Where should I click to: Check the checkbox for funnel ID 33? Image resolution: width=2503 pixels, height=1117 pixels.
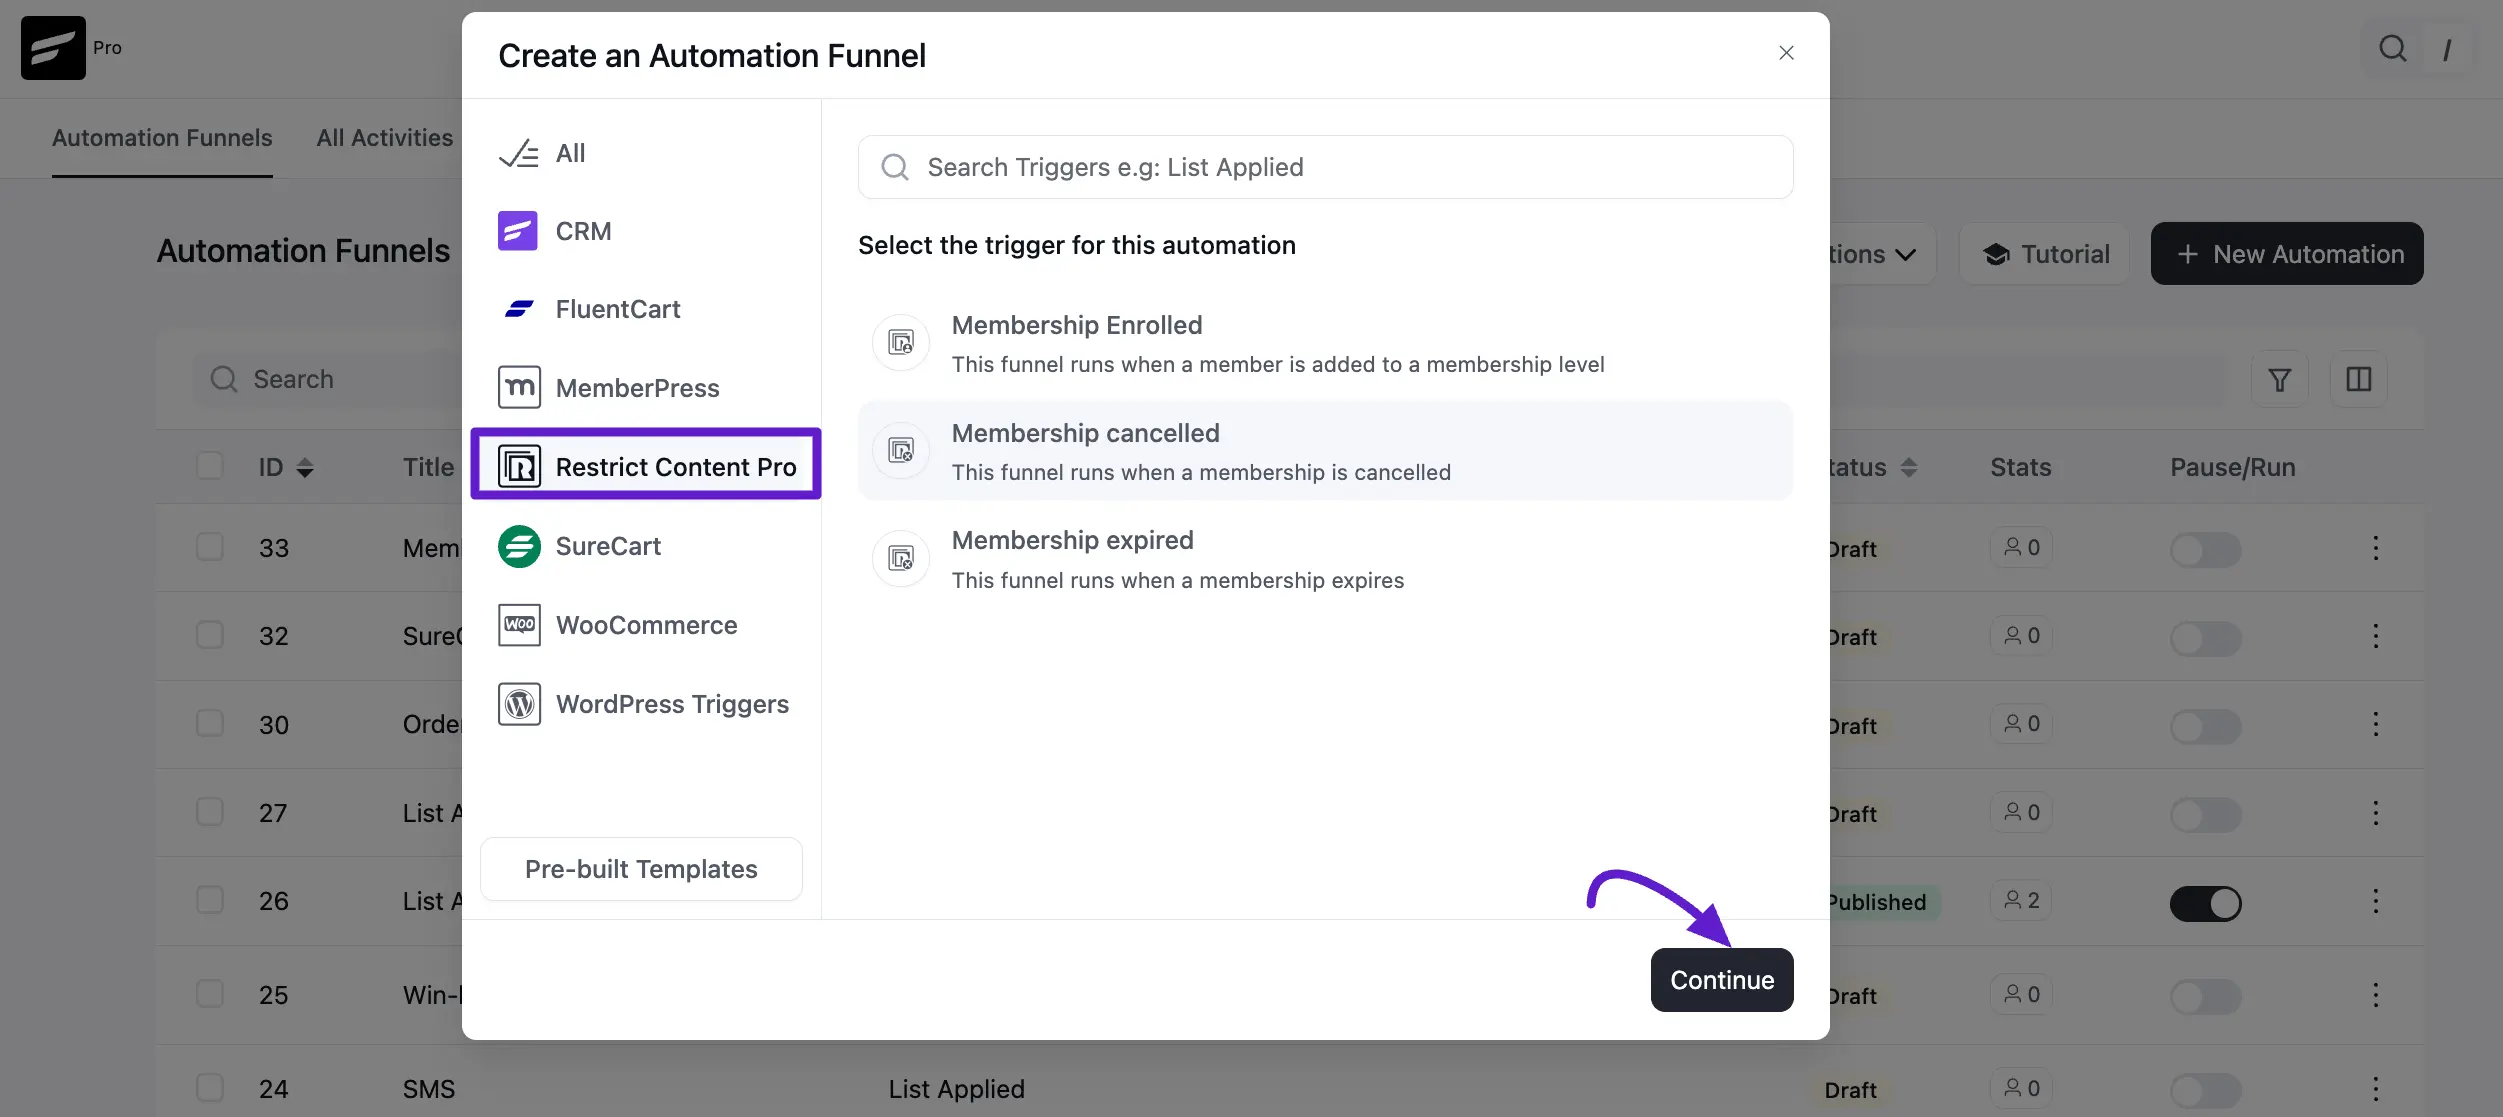[x=210, y=547]
